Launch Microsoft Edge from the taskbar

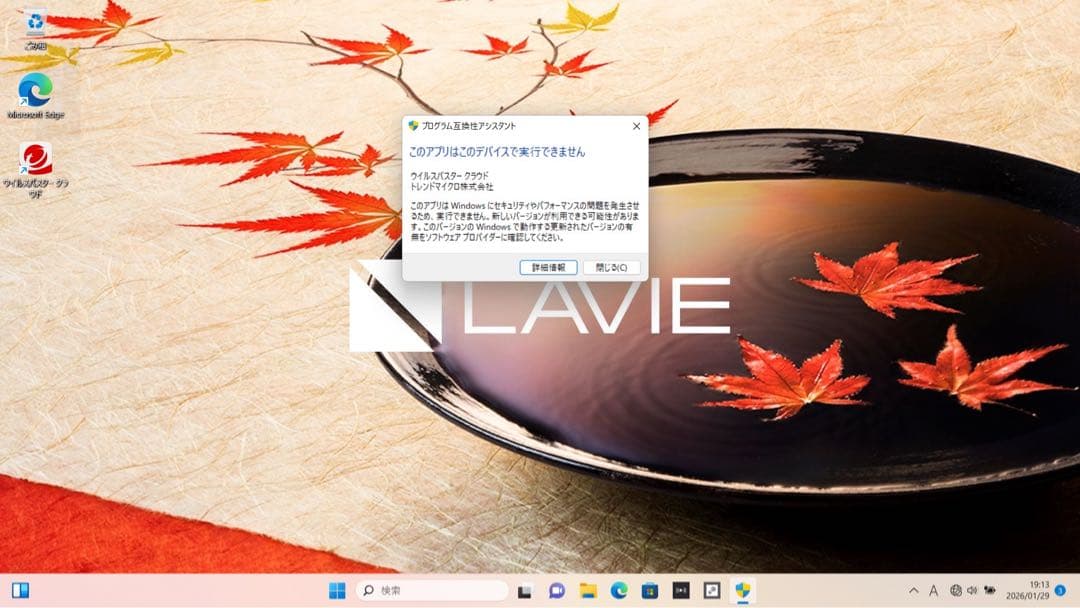[x=620, y=590]
